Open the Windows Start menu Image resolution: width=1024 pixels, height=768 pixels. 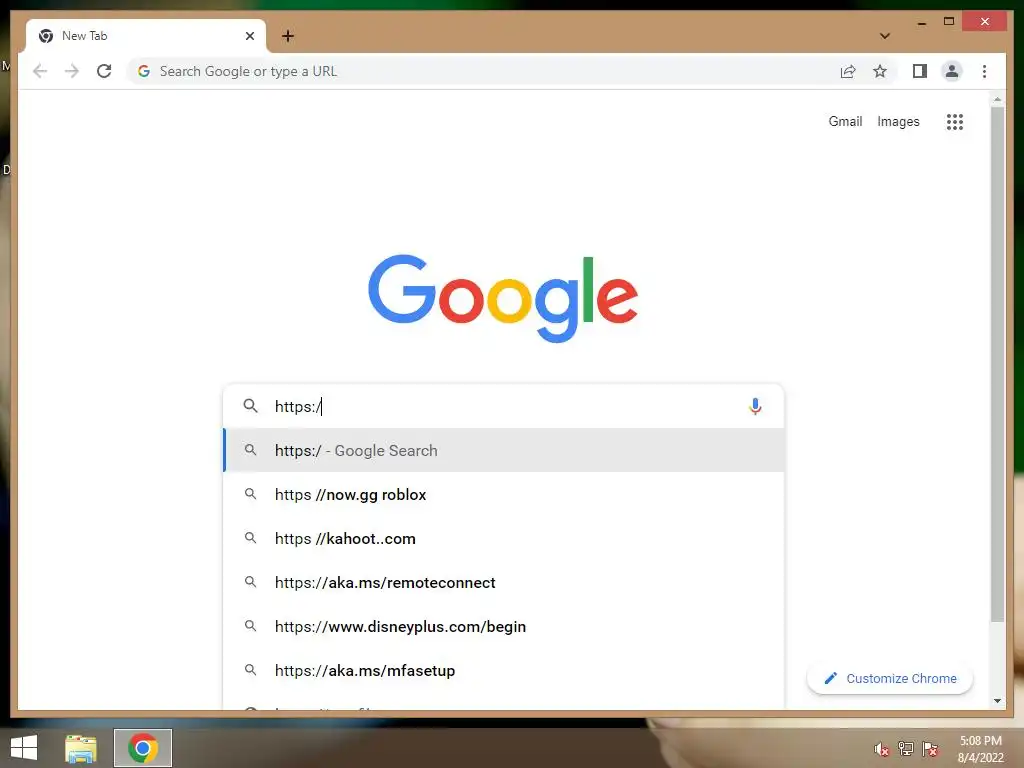(x=24, y=748)
